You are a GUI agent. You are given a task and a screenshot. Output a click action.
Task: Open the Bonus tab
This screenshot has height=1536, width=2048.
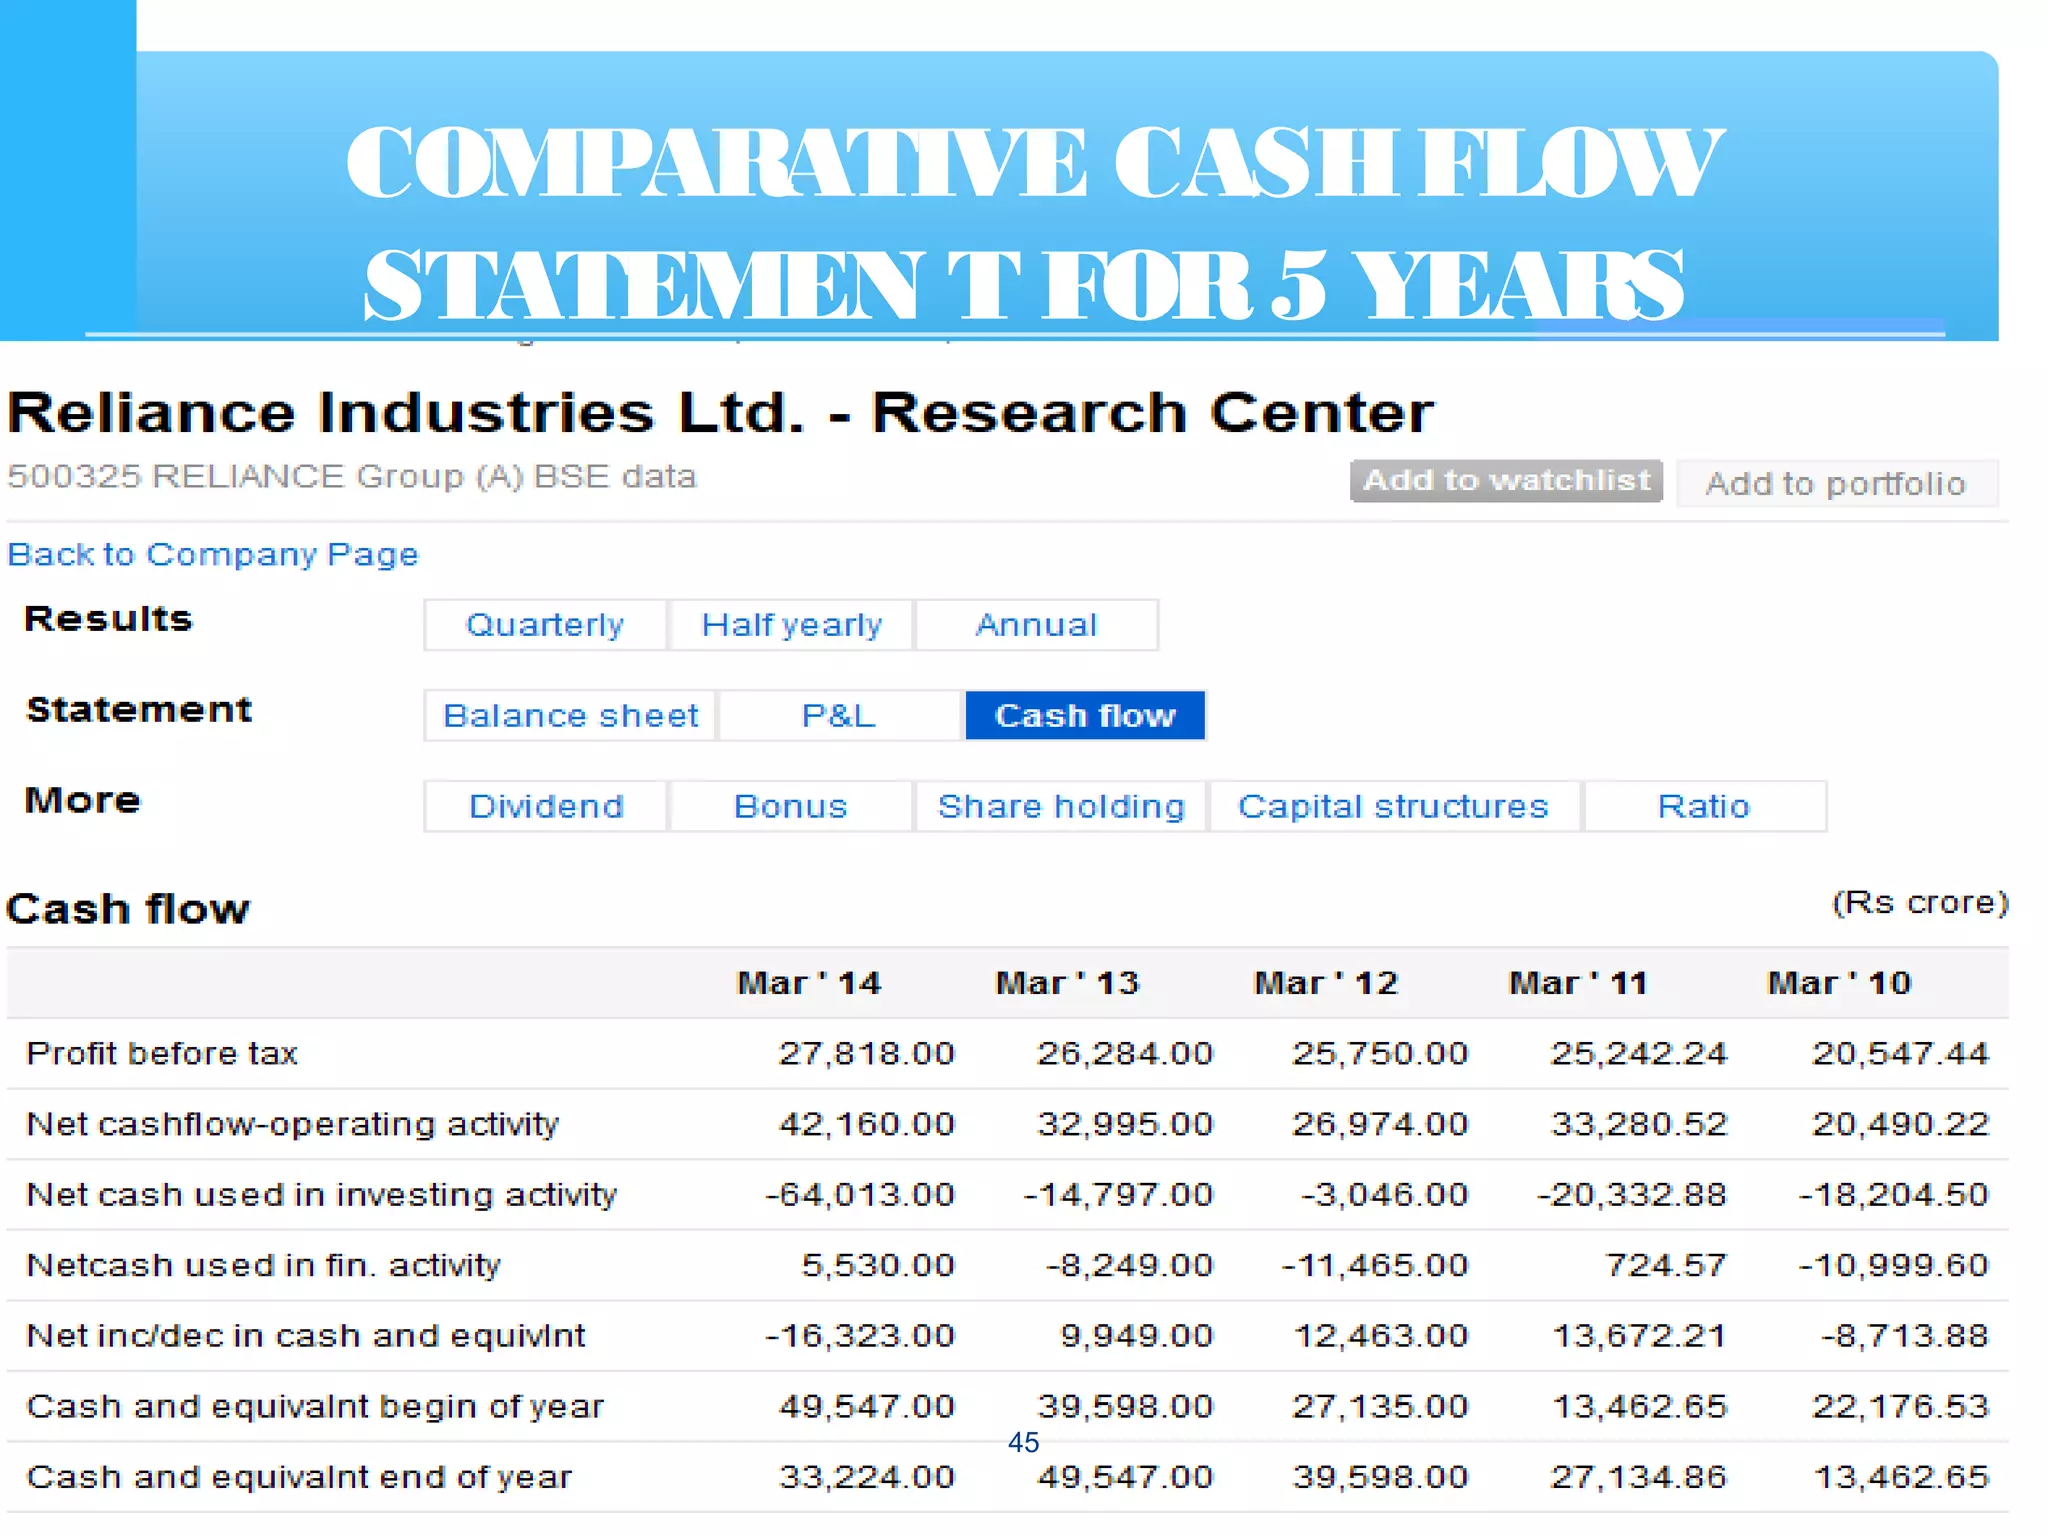pyautogui.click(x=790, y=806)
